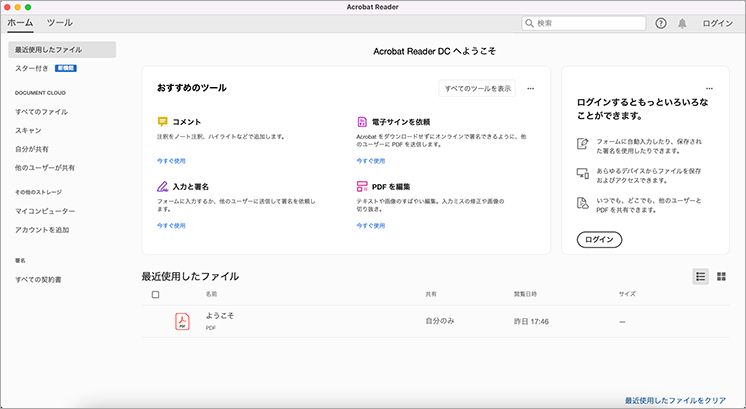Sort by the 名前 column header

[211, 294]
